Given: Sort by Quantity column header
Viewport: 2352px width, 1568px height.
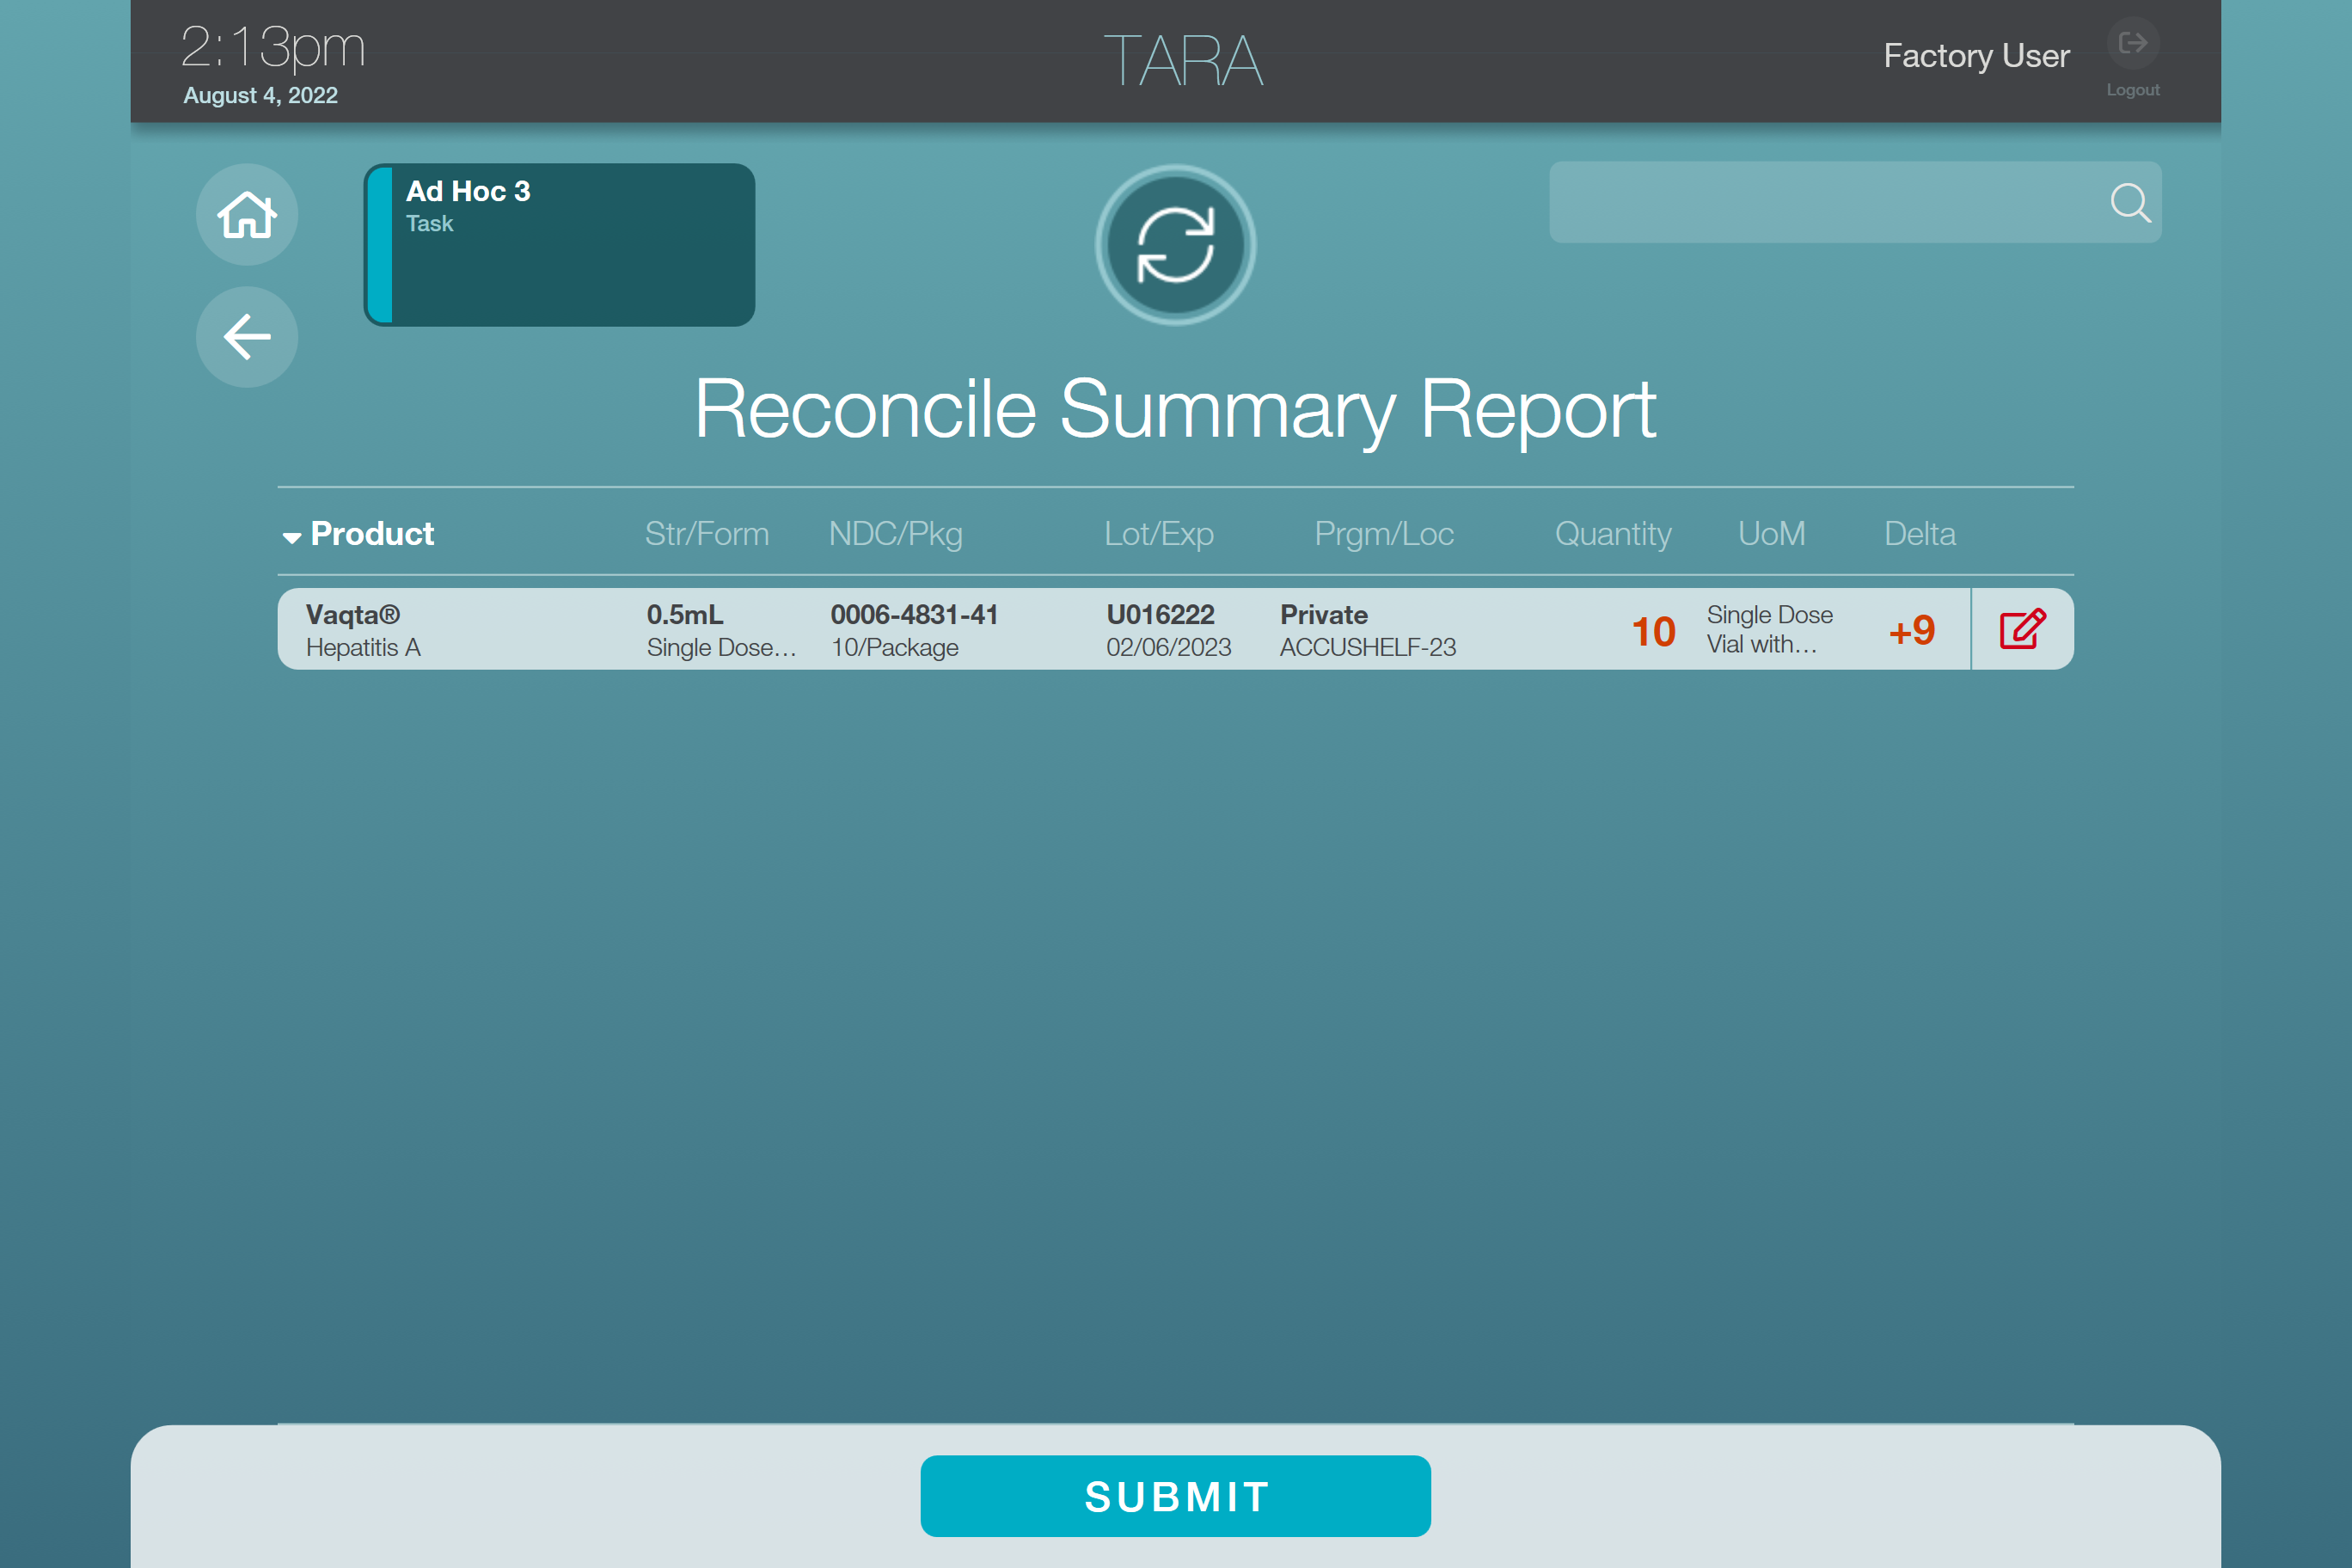Looking at the screenshot, I should click(1612, 534).
